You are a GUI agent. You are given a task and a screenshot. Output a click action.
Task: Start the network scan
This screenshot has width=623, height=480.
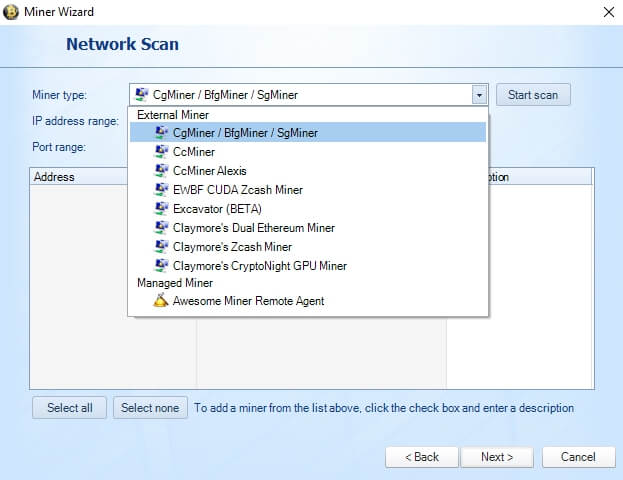tap(533, 95)
